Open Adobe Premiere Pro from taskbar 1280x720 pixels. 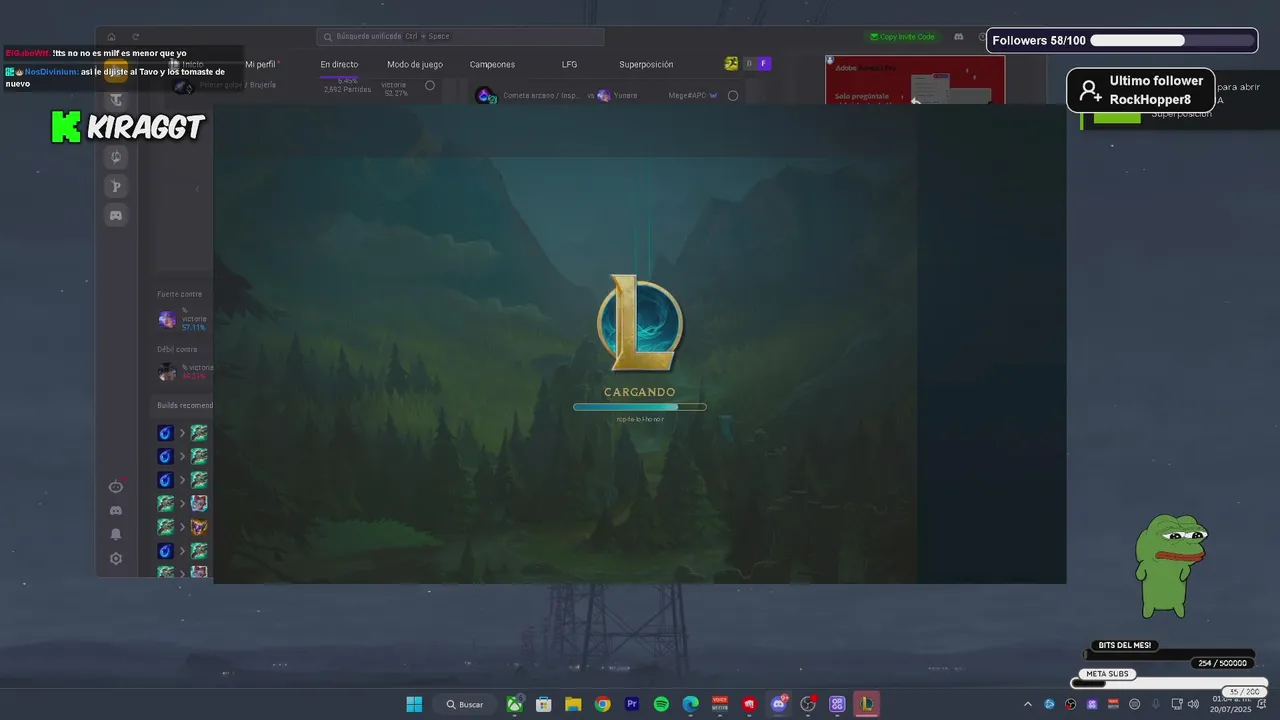tap(632, 704)
